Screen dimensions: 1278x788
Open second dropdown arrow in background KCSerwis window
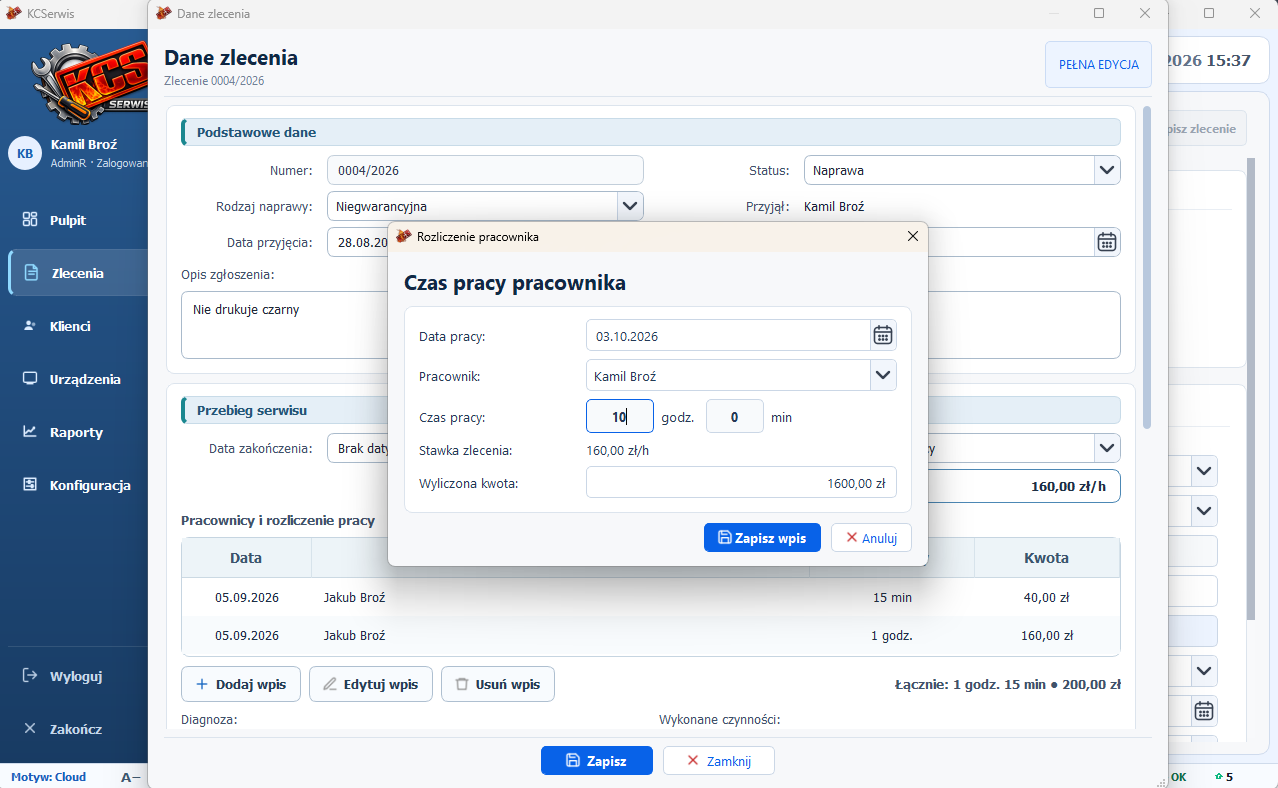[1204, 511]
